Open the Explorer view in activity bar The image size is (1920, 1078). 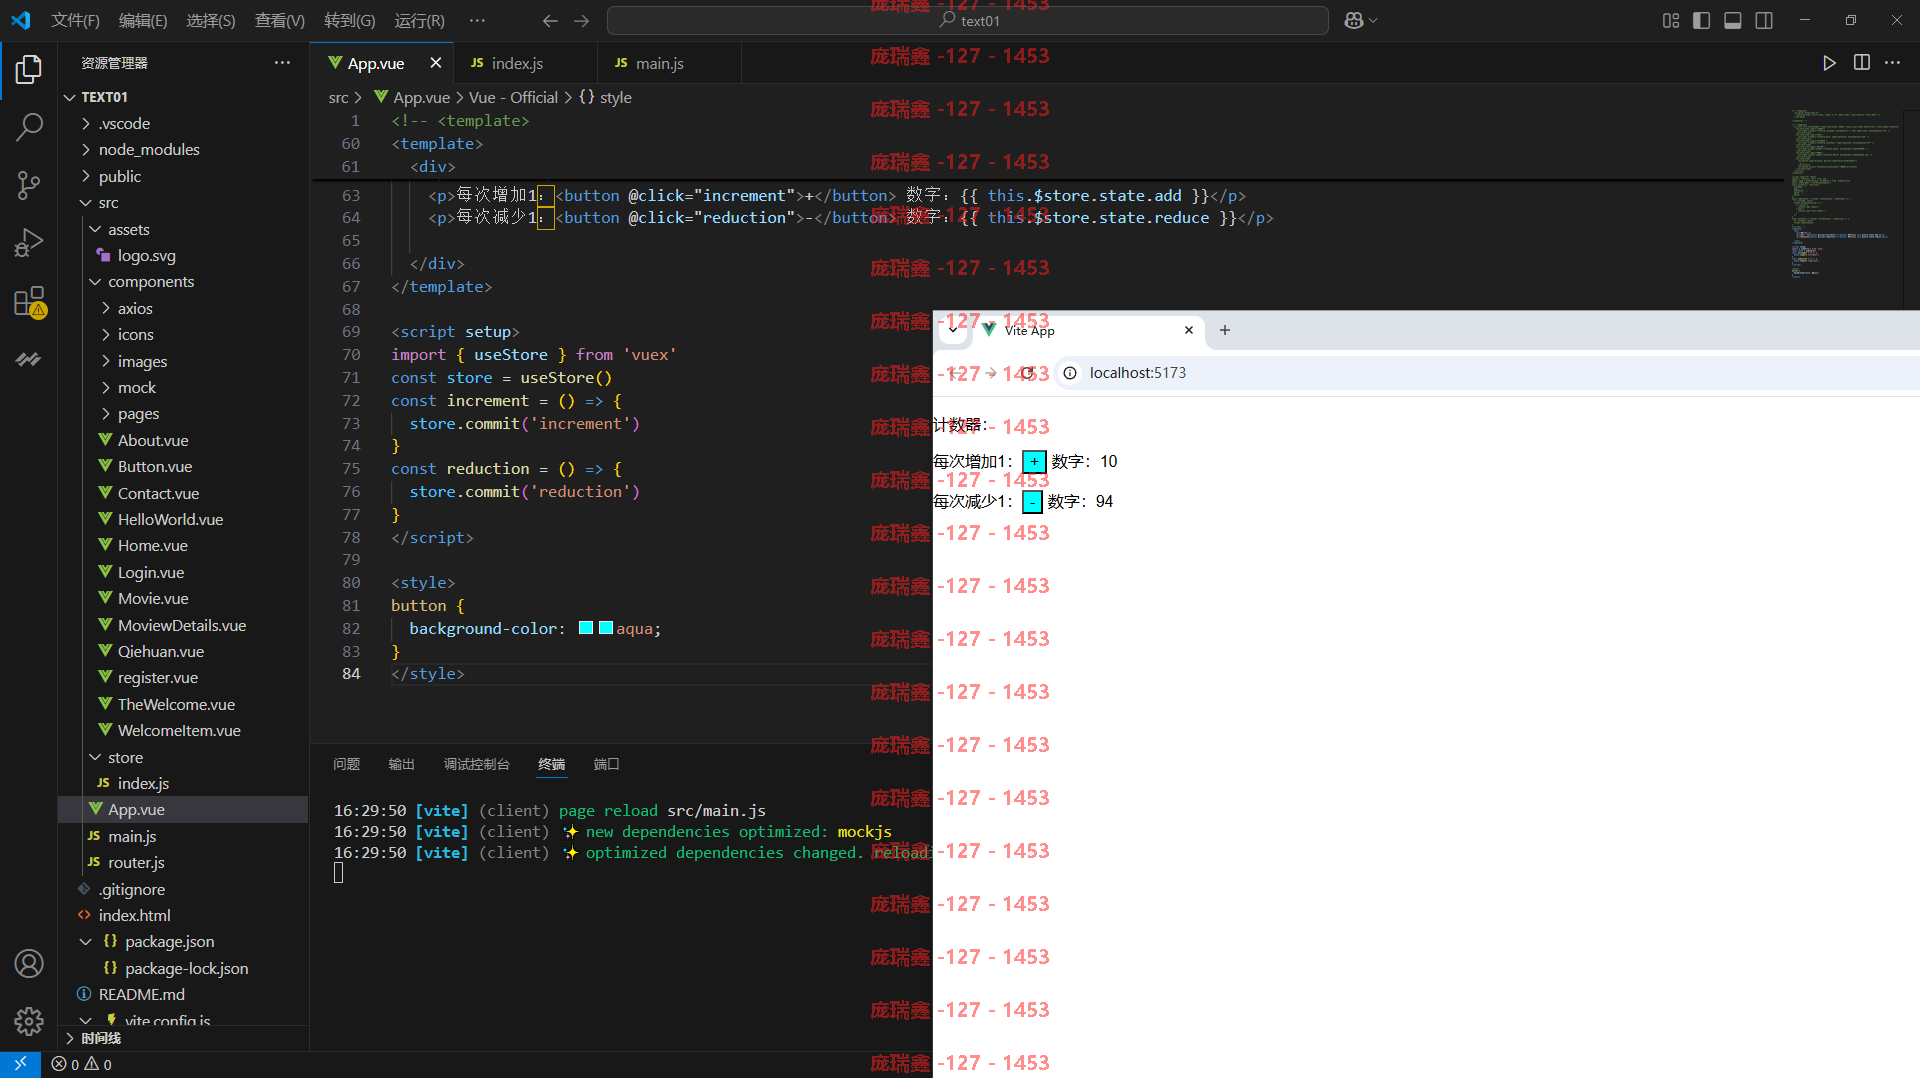tap(29, 69)
